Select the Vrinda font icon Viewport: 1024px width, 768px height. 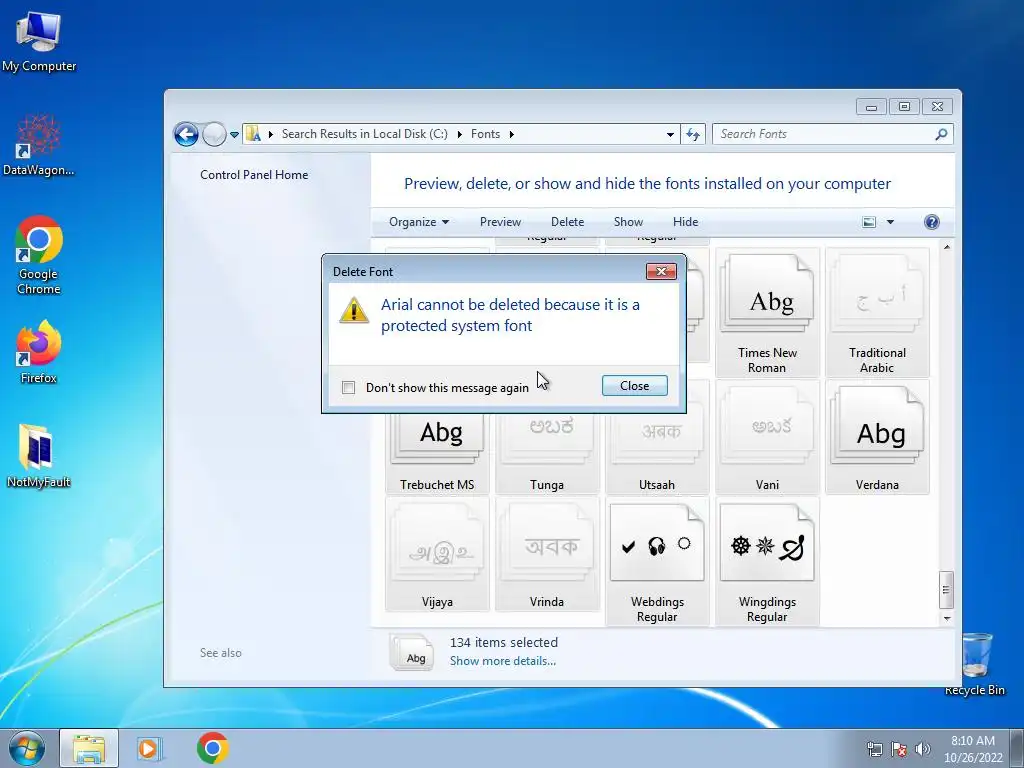coord(547,554)
